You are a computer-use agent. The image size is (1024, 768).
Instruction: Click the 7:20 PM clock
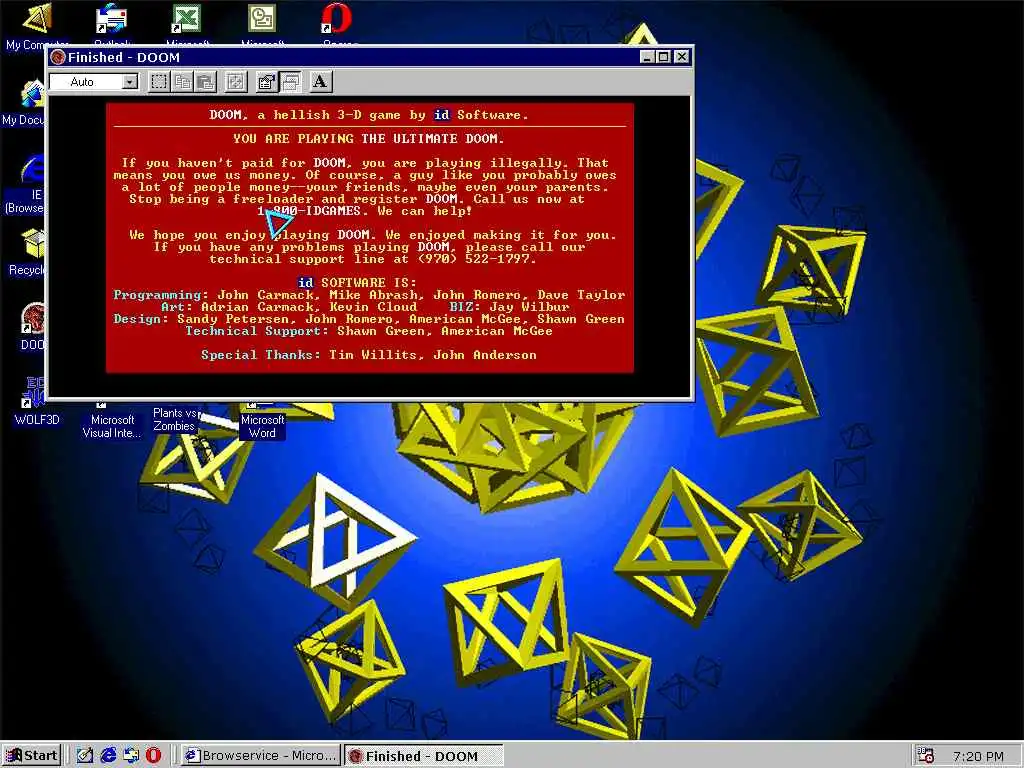click(x=978, y=756)
